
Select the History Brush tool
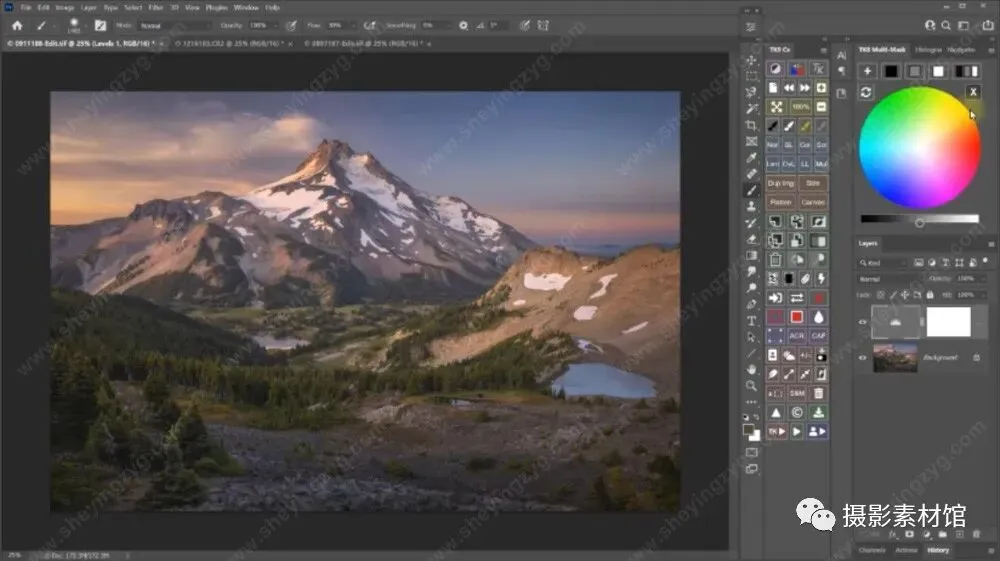pos(752,222)
